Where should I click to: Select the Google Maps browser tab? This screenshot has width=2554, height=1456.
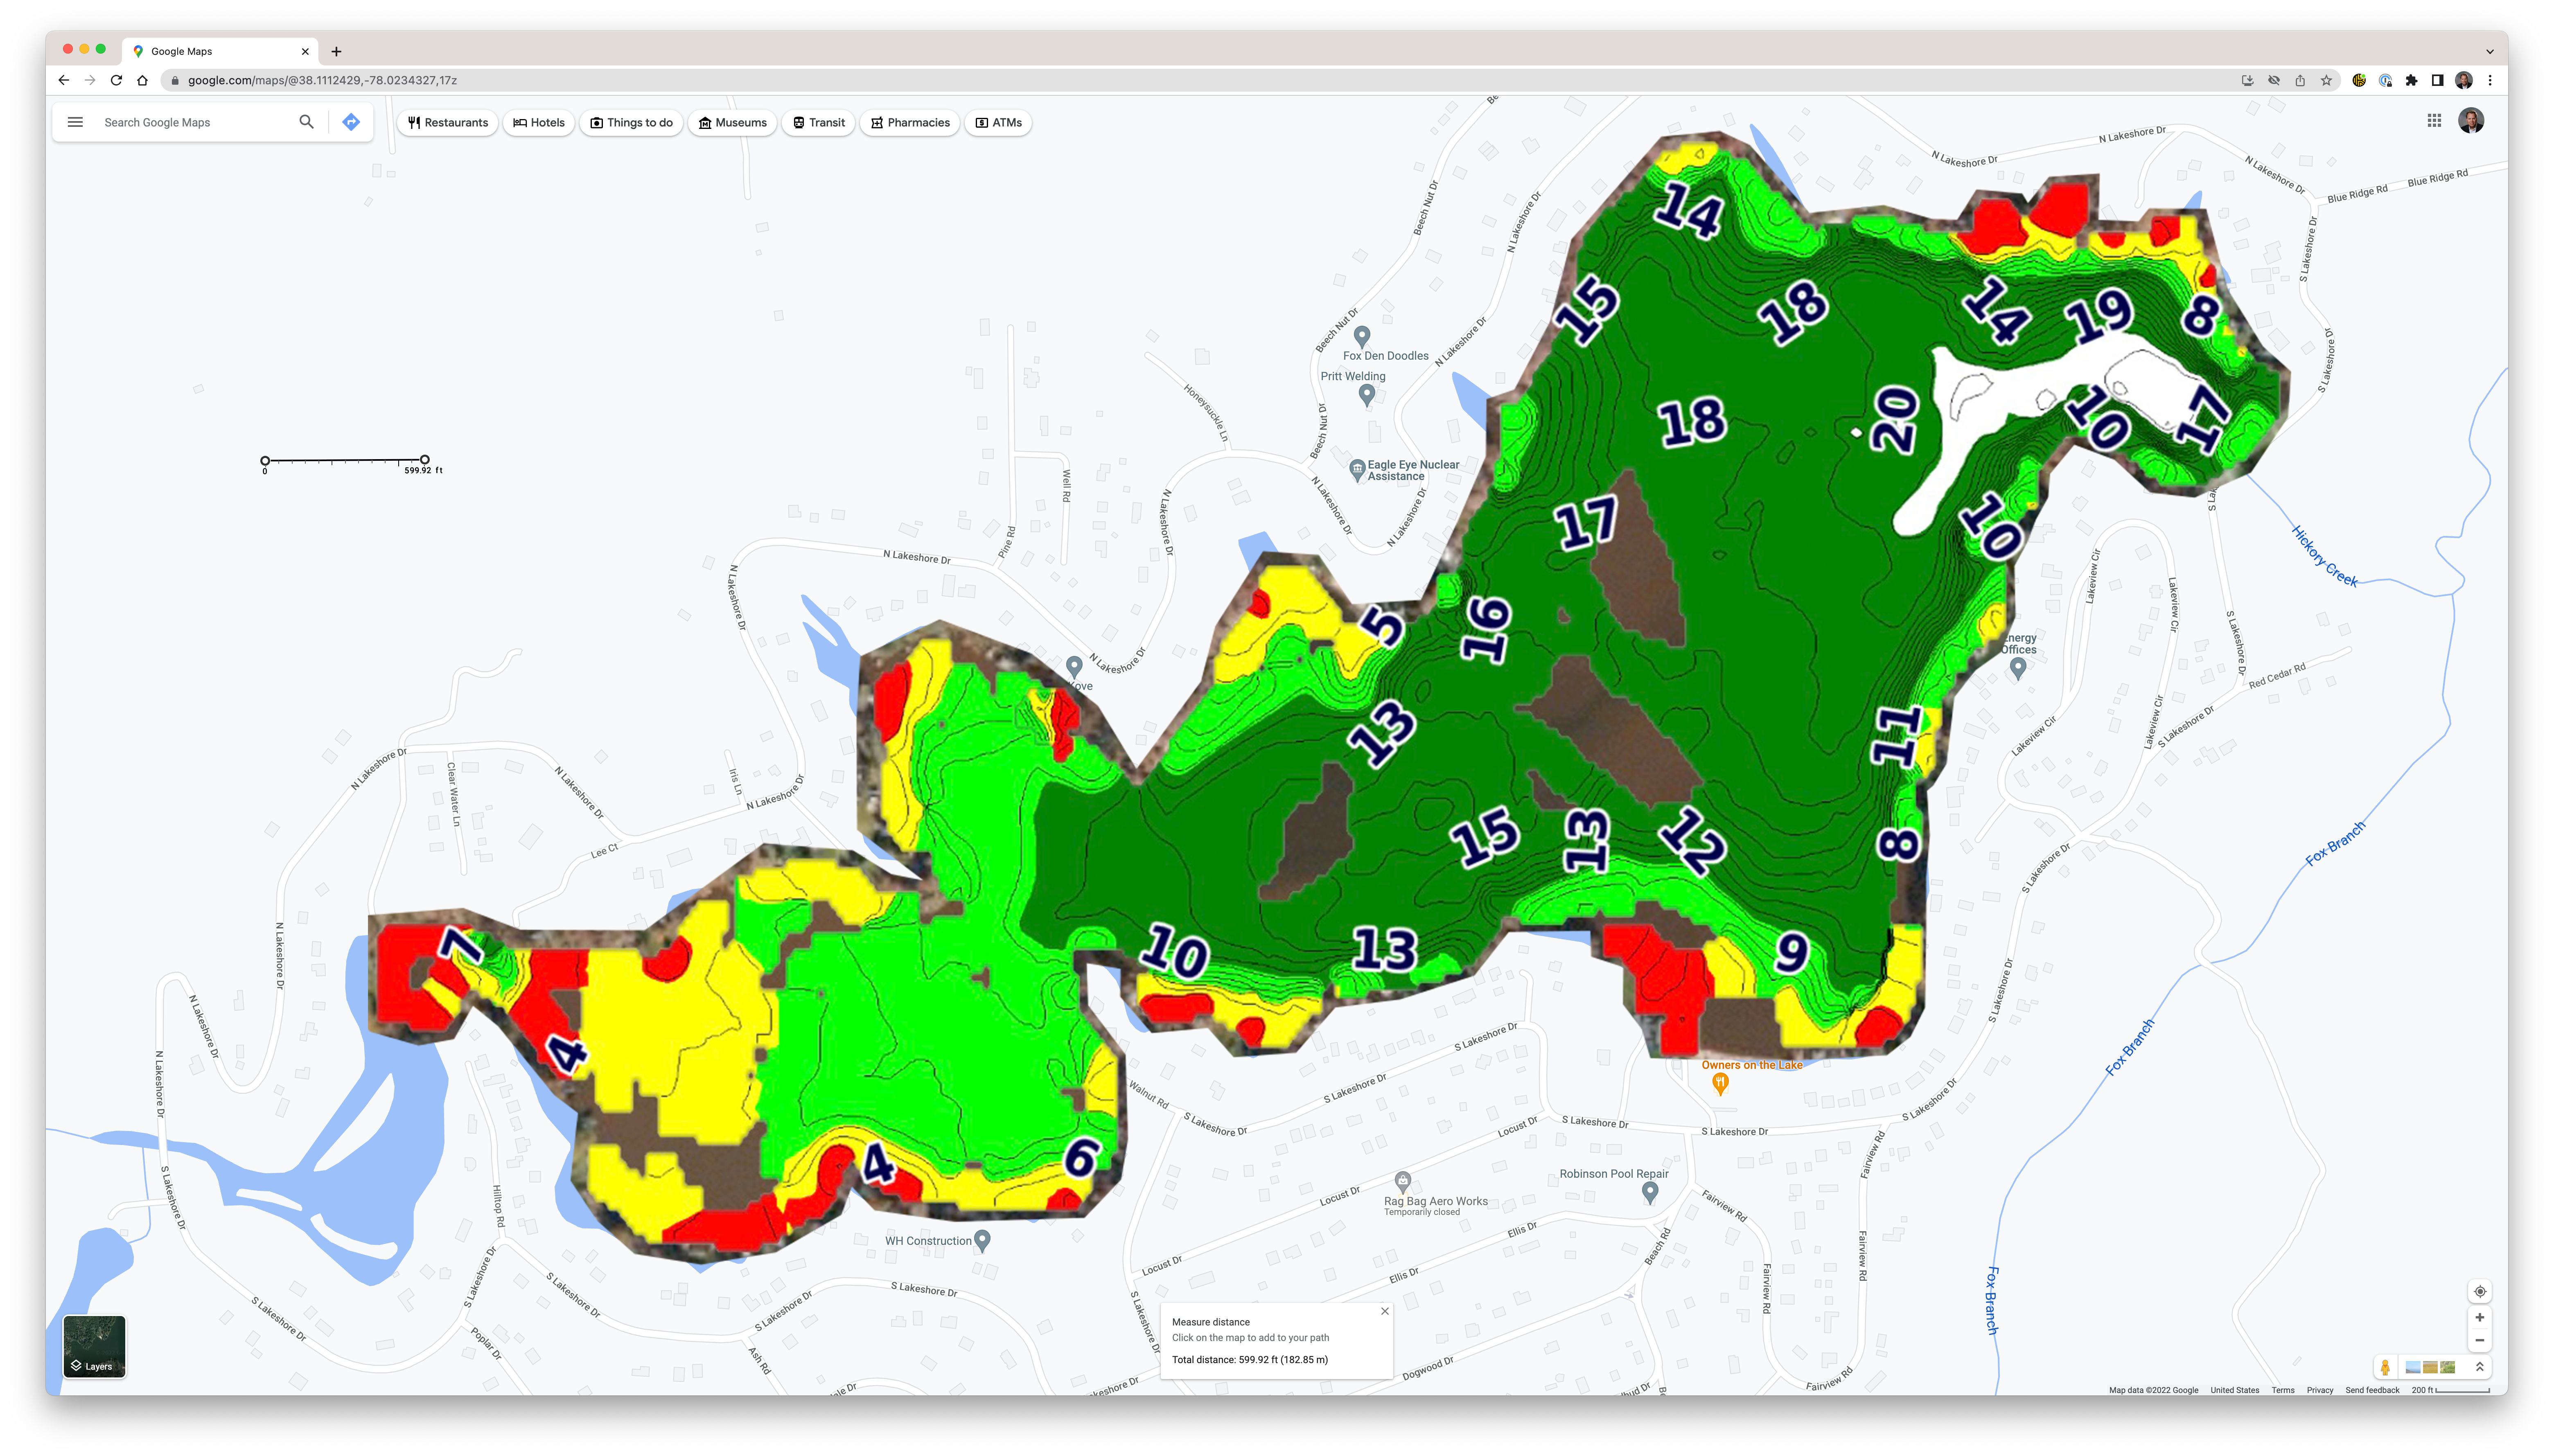coord(220,51)
